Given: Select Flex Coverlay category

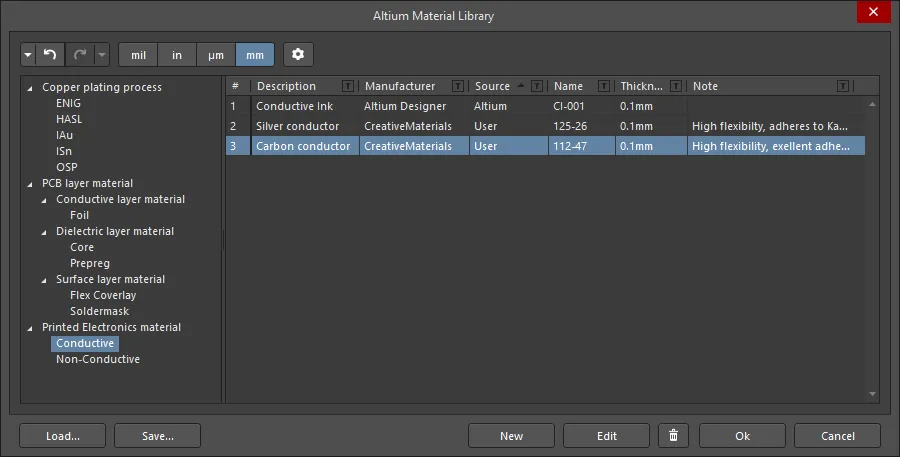Looking at the screenshot, I should (103, 295).
